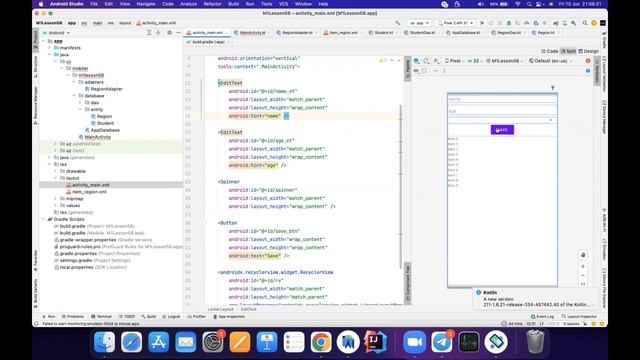The width and height of the screenshot is (640, 360).
Task: Run the app with the green play button
Action: 482,23
